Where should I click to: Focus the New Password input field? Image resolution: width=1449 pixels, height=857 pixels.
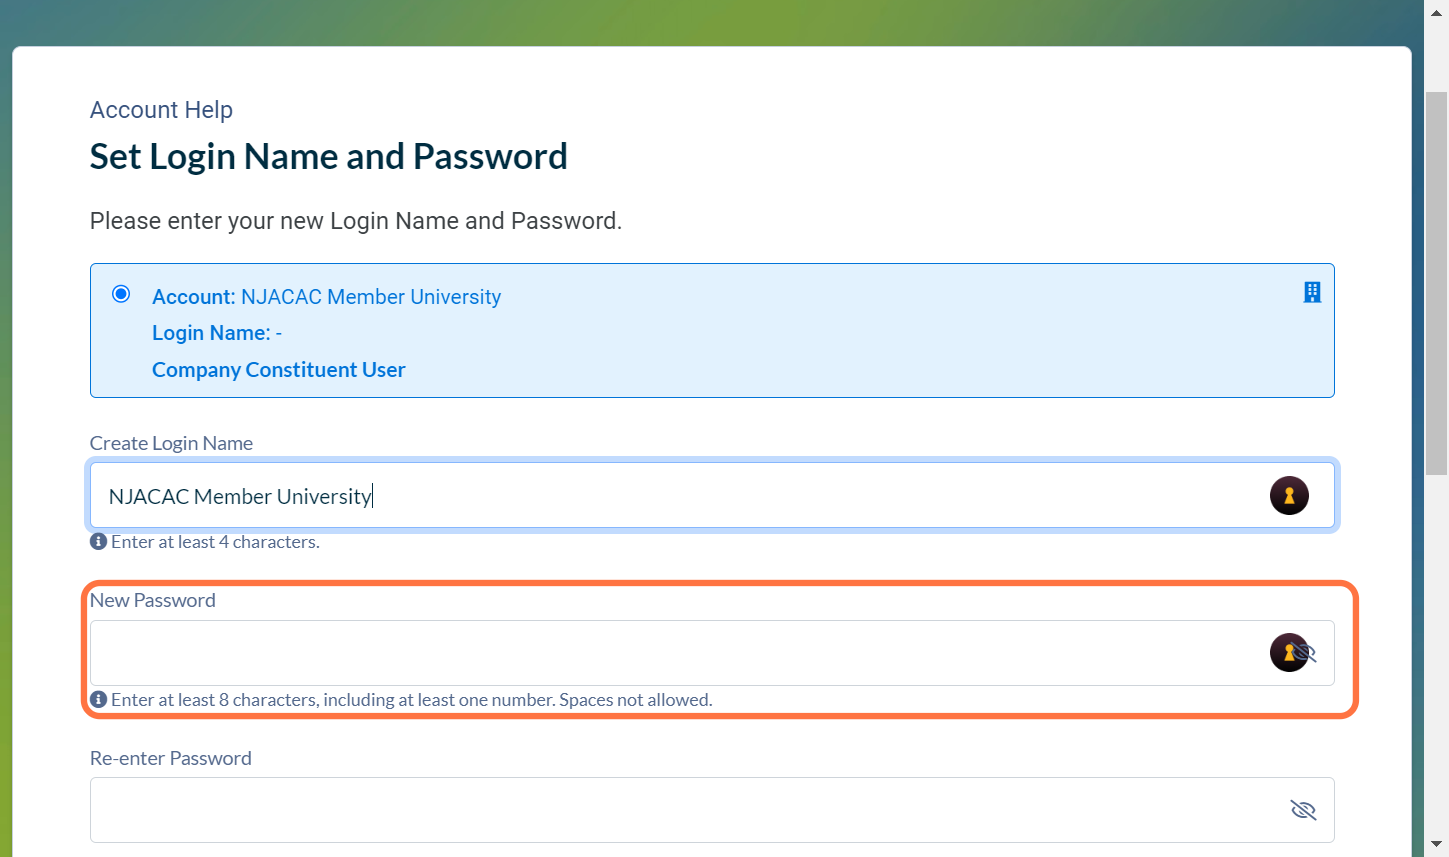[x=712, y=653]
